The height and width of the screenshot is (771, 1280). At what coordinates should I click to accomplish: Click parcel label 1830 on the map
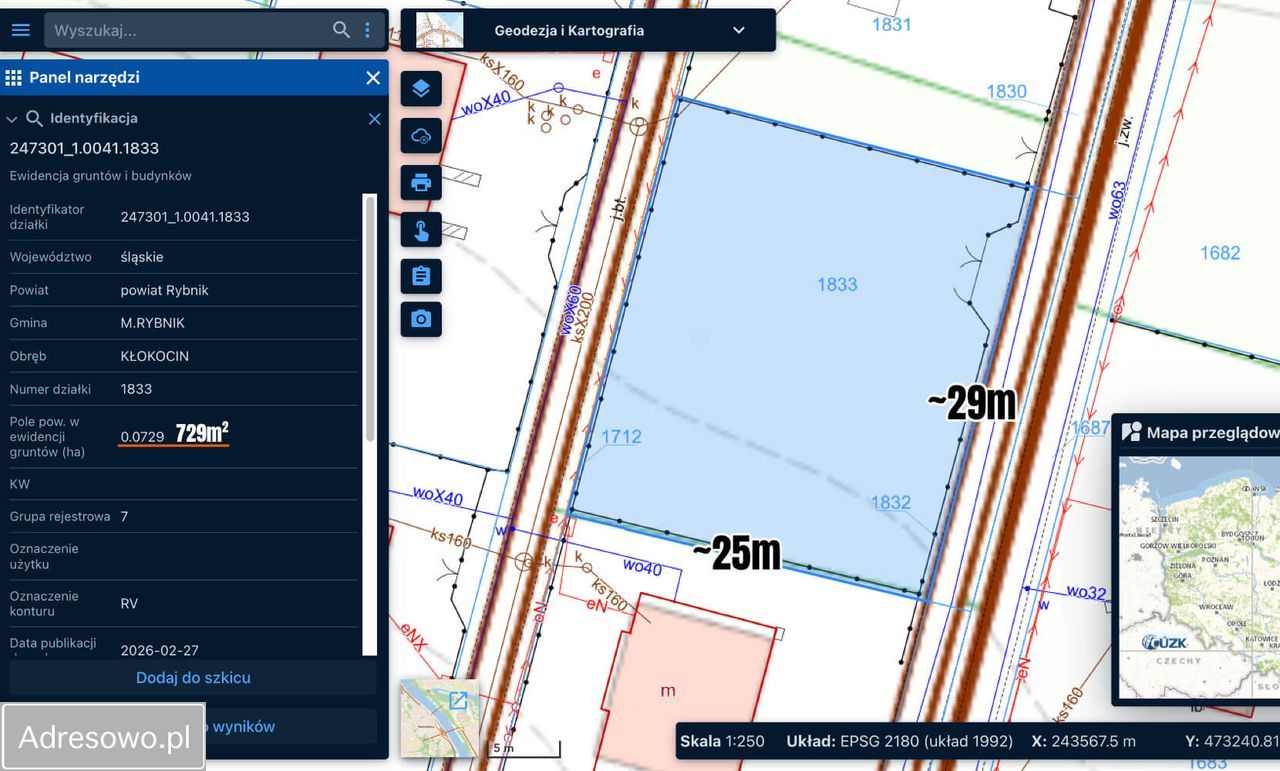(x=1006, y=91)
